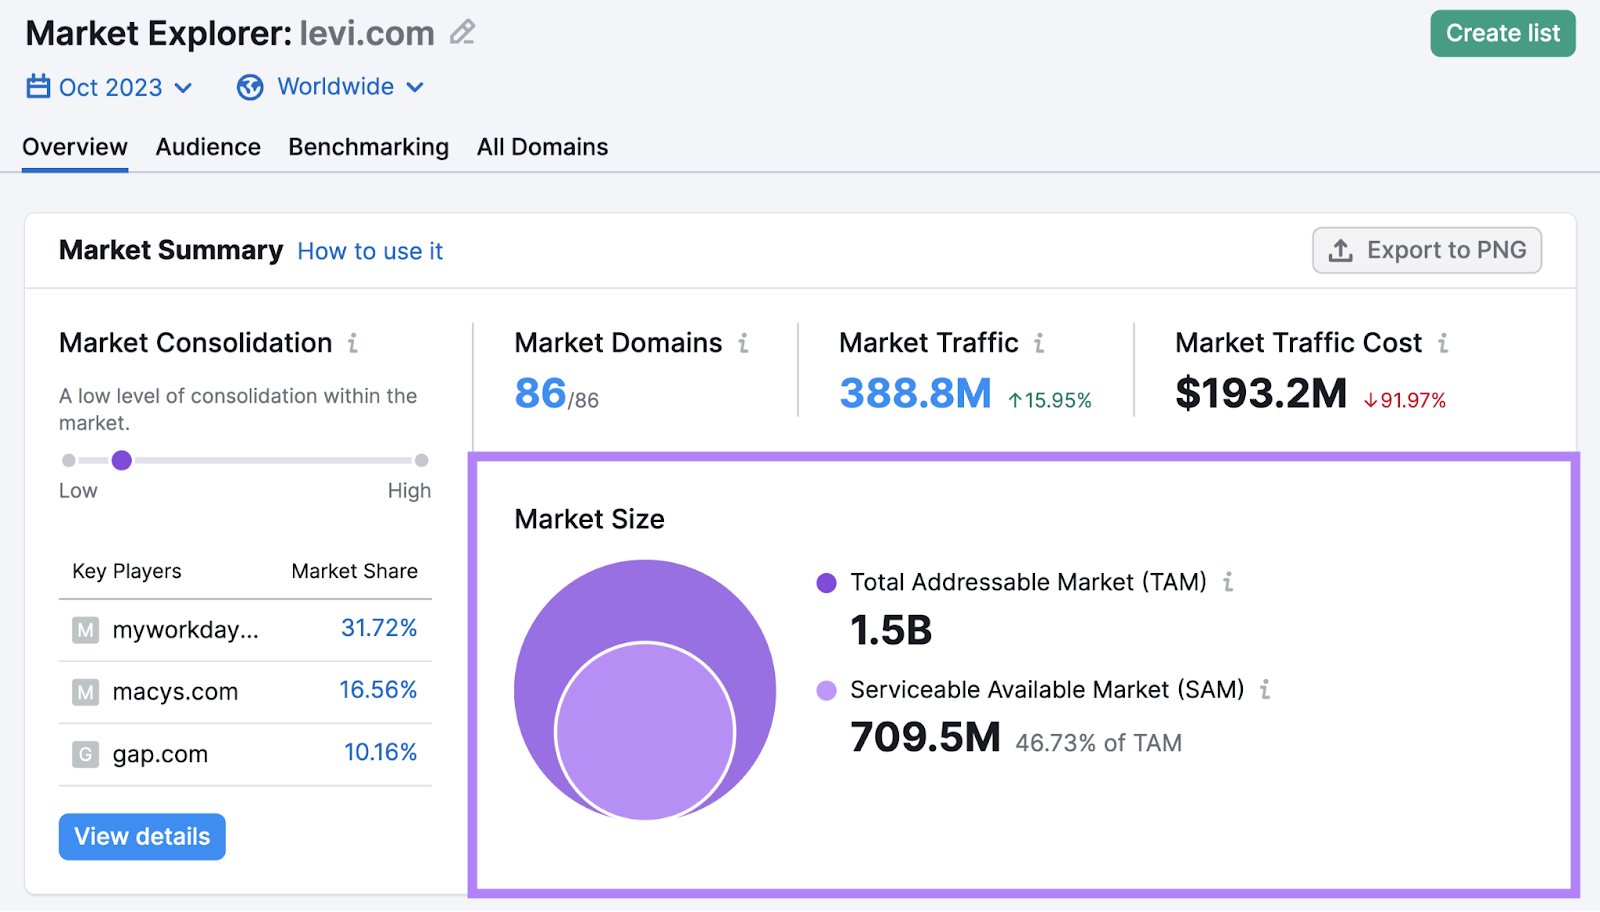Screen dimensions: 1600x912
Task: Click the info icon for Market Traffic Cost
Action: point(1444,343)
